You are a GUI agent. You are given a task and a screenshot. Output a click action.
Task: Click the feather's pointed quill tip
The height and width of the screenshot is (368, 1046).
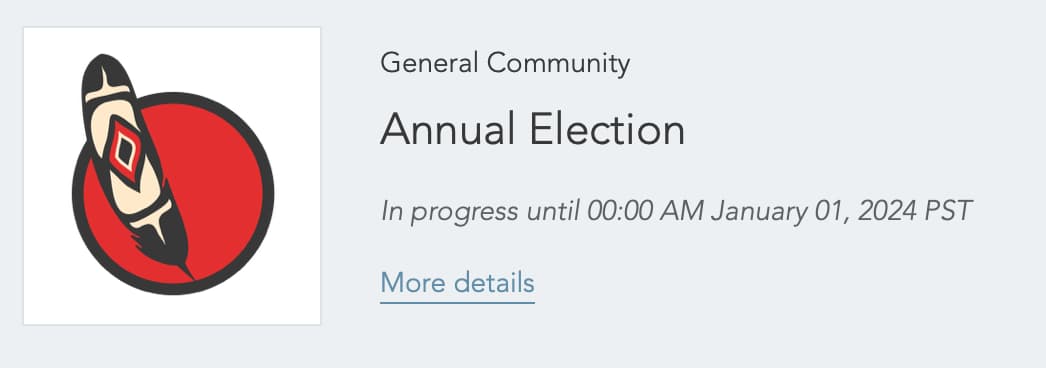click(x=187, y=272)
